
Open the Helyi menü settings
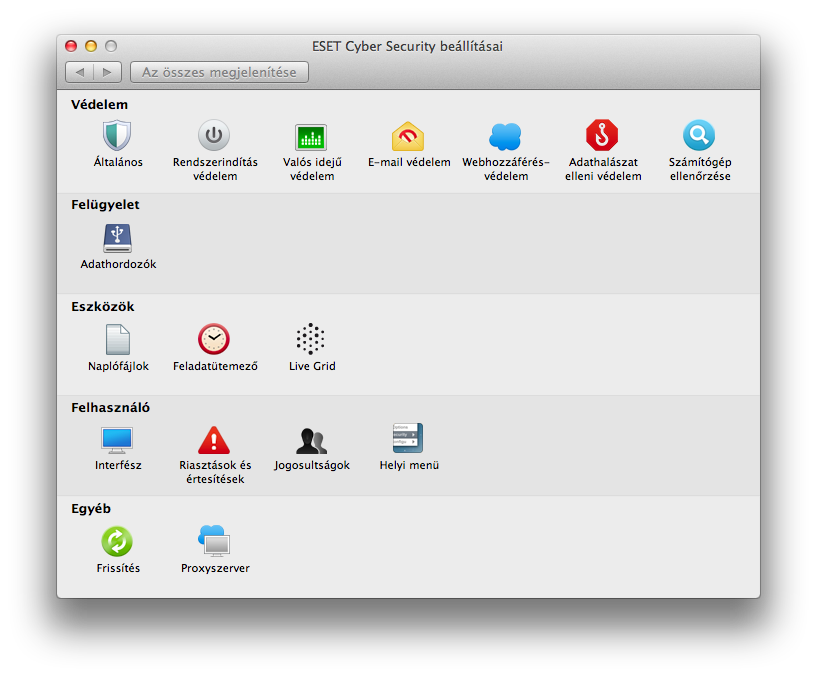coord(408,440)
